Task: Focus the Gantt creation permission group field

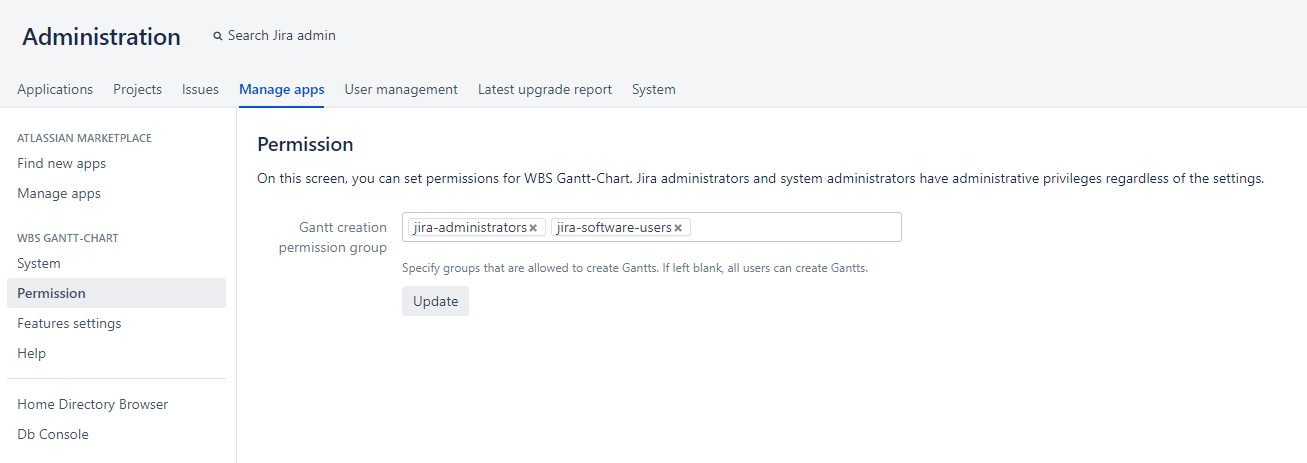Action: [795, 227]
